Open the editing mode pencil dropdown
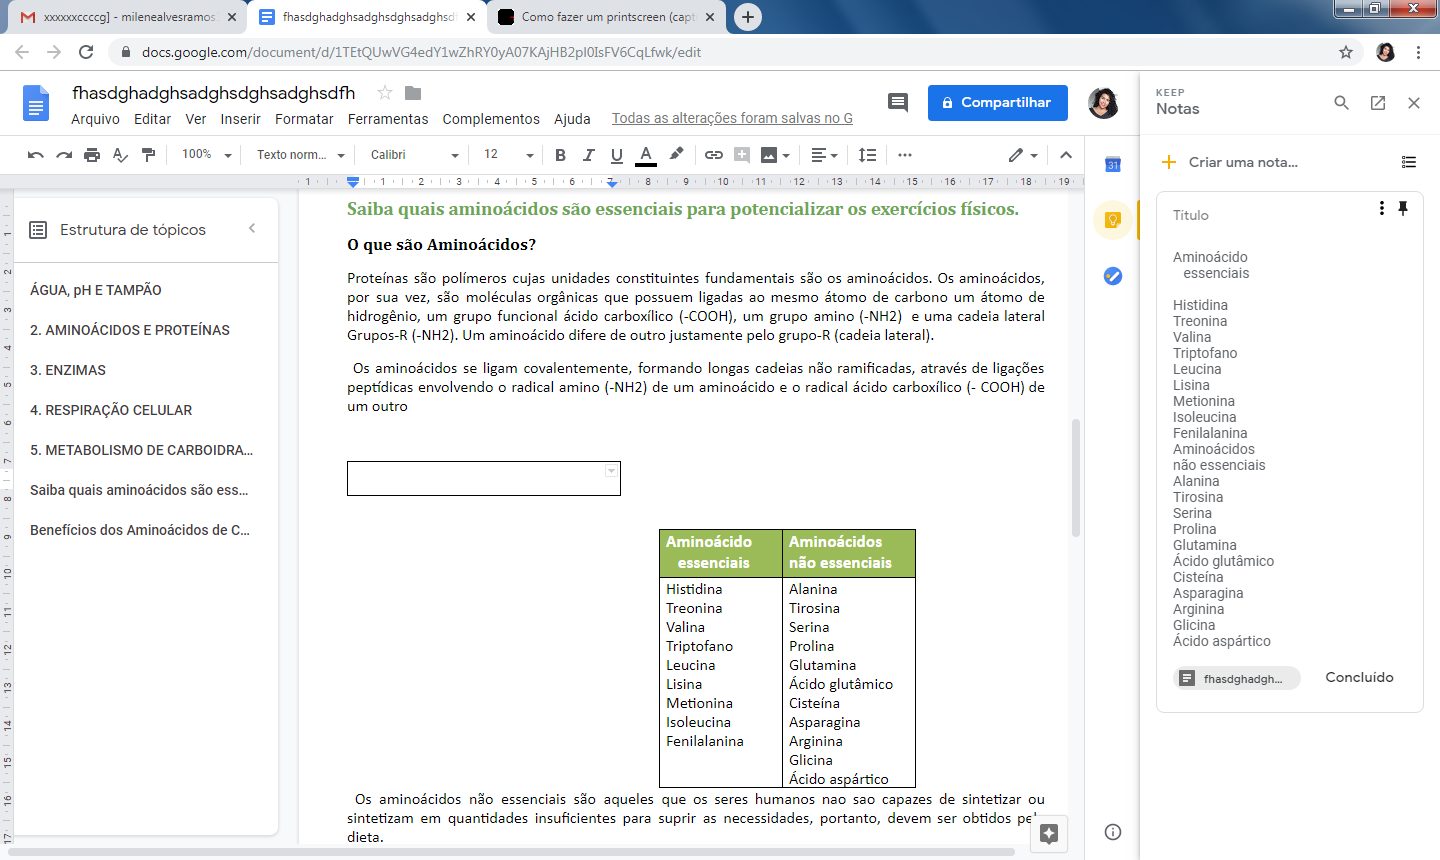 pyautogui.click(x=1023, y=155)
